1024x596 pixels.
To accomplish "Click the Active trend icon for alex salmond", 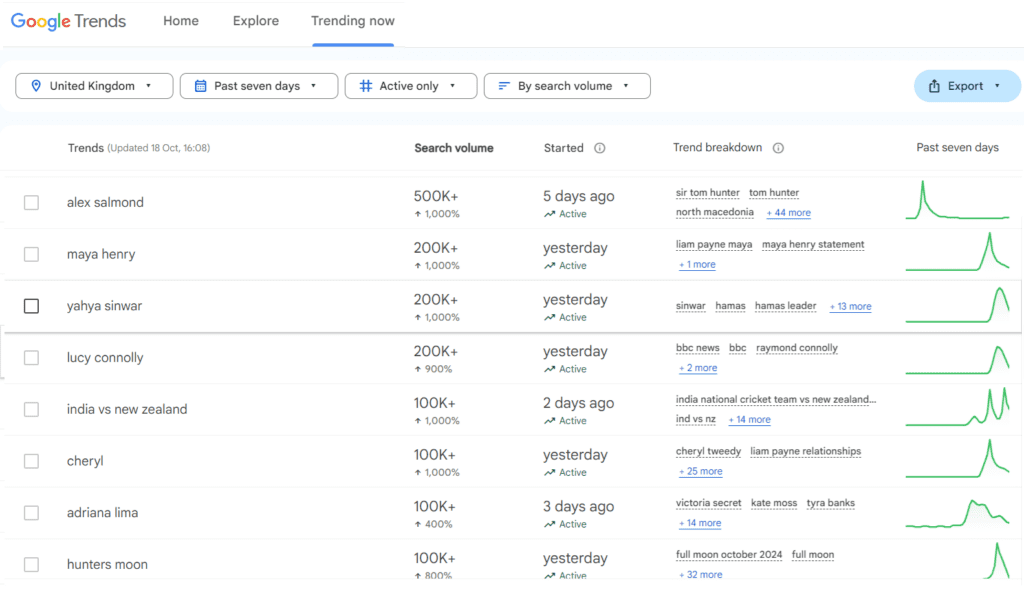I will tap(549, 214).
